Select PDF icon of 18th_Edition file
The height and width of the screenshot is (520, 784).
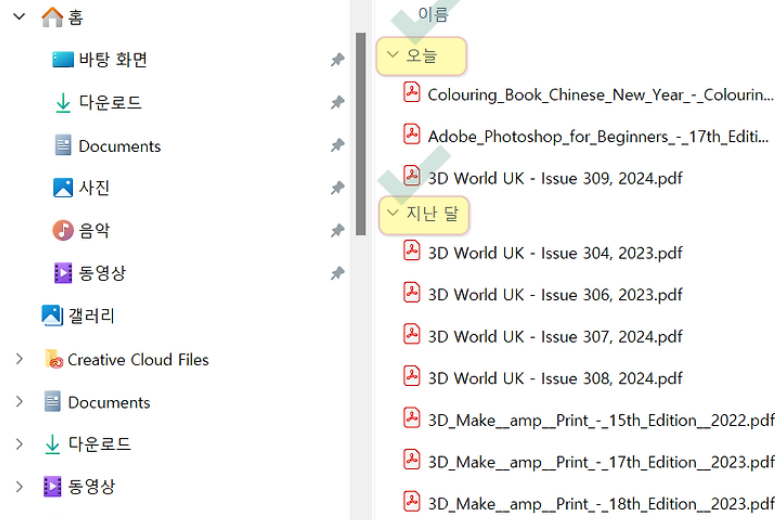pyautogui.click(x=412, y=502)
